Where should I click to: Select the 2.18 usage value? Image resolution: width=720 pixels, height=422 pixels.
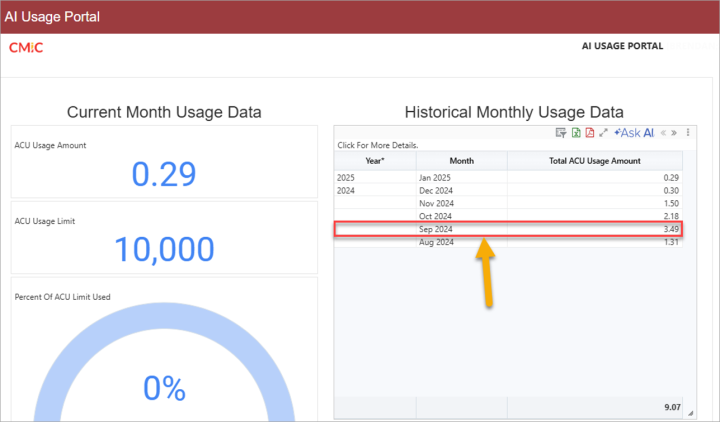[671, 216]
